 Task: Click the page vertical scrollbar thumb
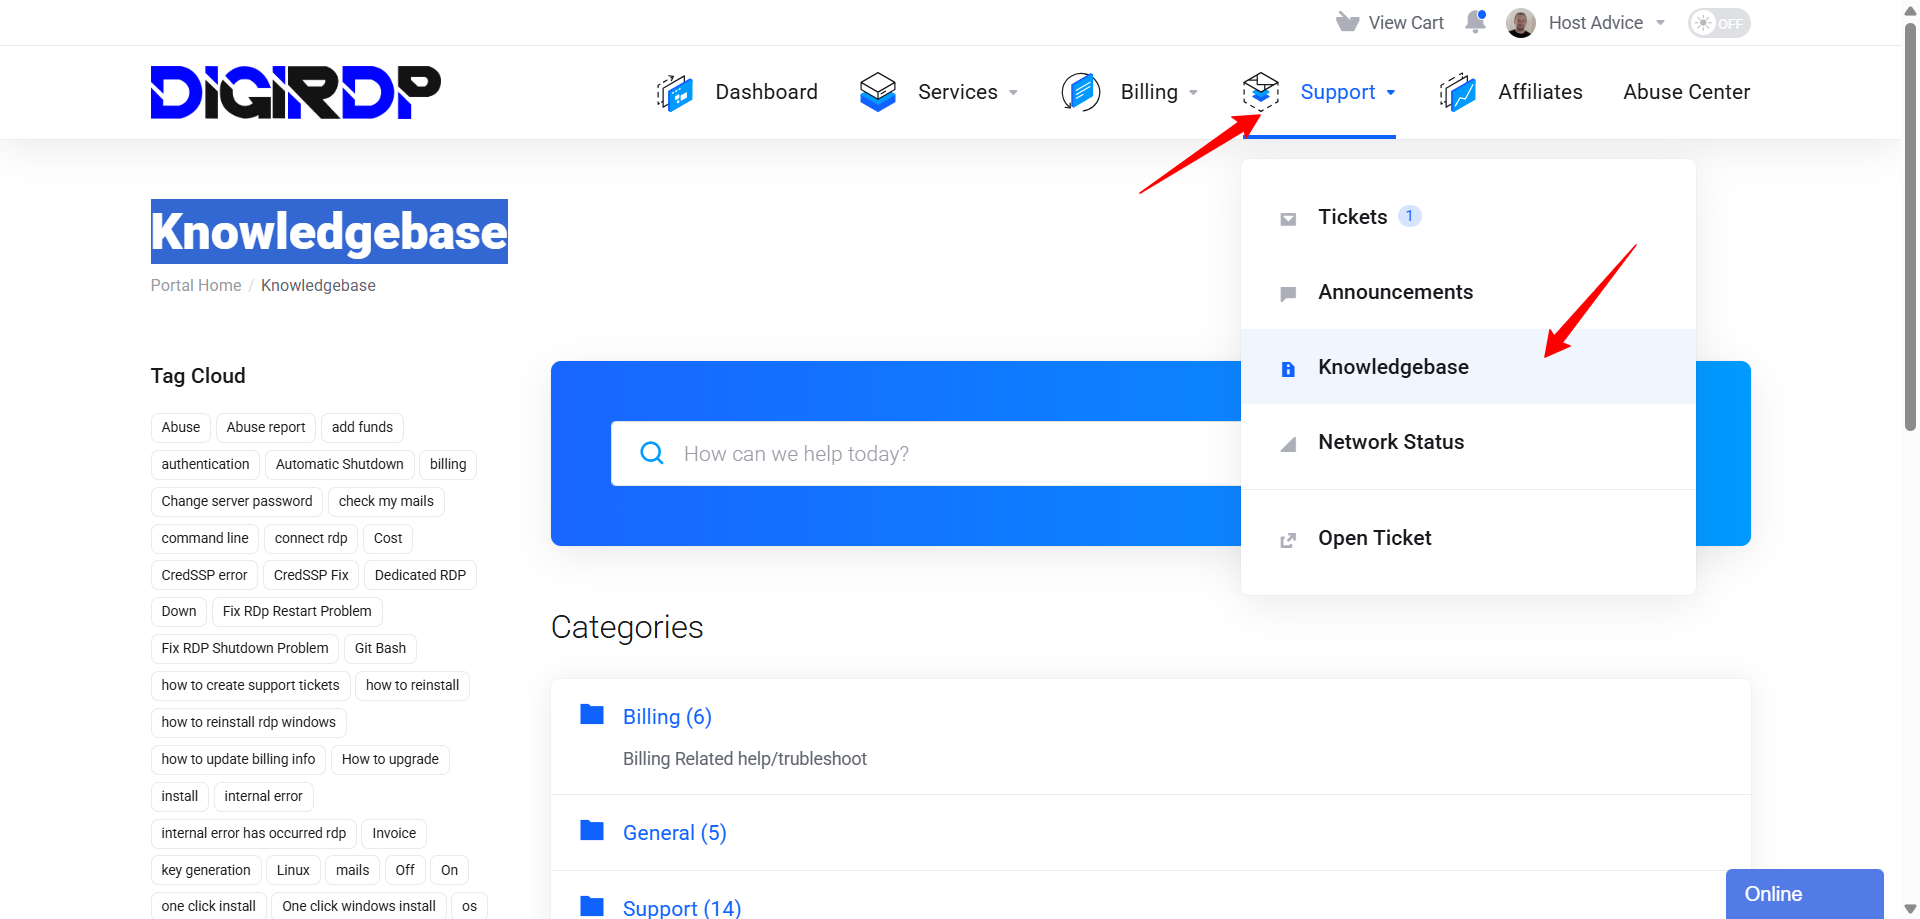(x=1910, y=225)
